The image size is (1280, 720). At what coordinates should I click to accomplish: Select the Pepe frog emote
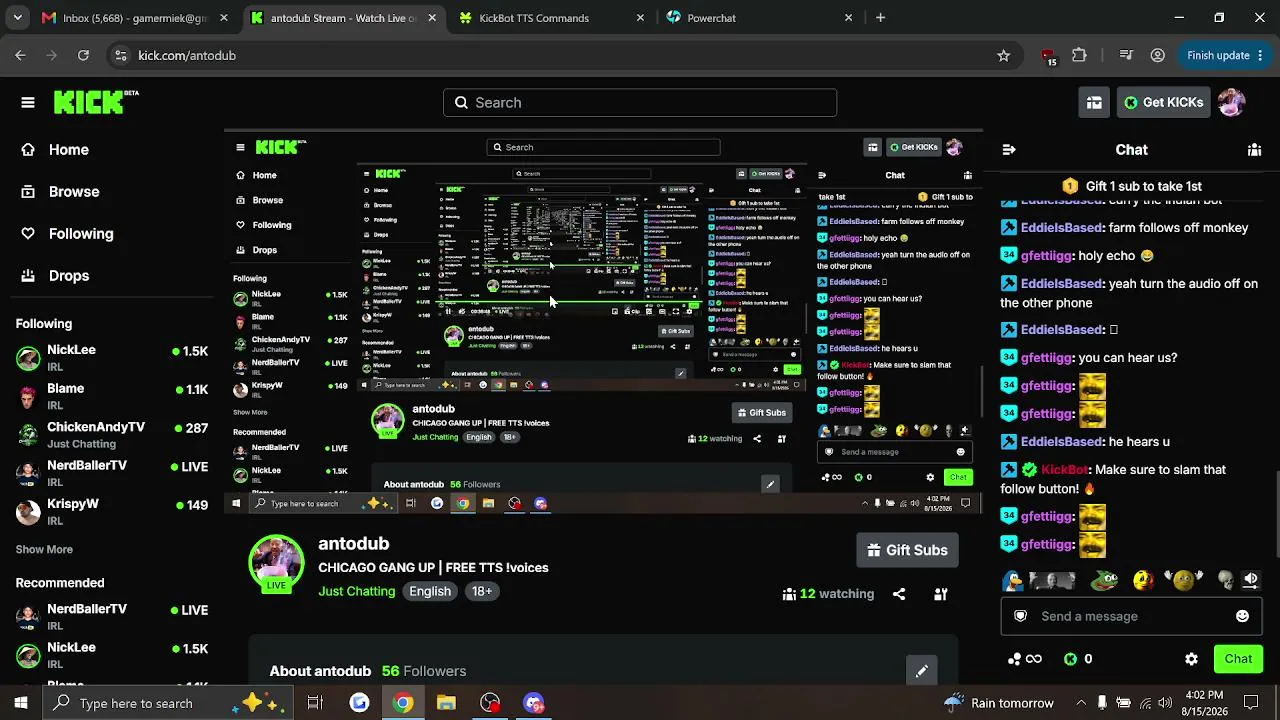1104,580
